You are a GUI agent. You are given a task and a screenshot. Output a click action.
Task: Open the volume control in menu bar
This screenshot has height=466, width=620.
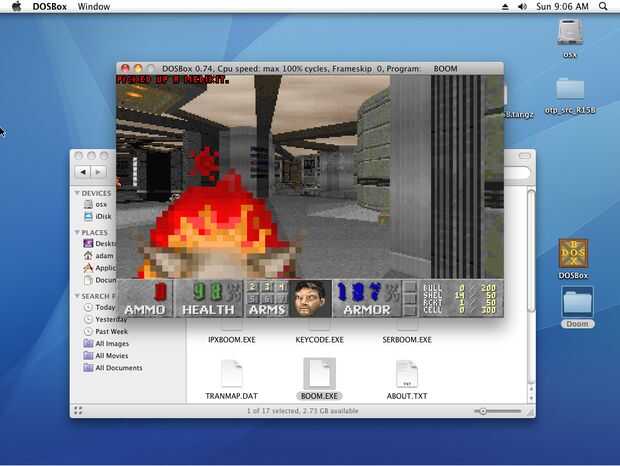(522, 7)
